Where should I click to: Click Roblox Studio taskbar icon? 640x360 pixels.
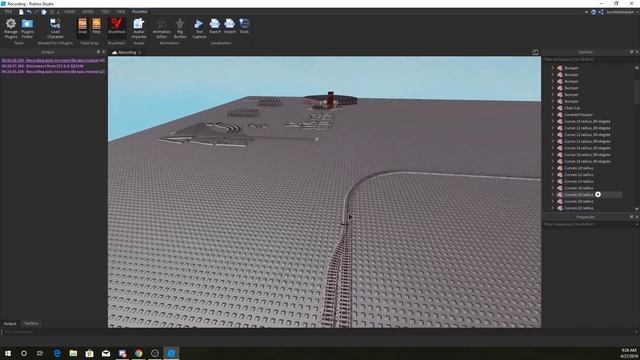(171, 353)
